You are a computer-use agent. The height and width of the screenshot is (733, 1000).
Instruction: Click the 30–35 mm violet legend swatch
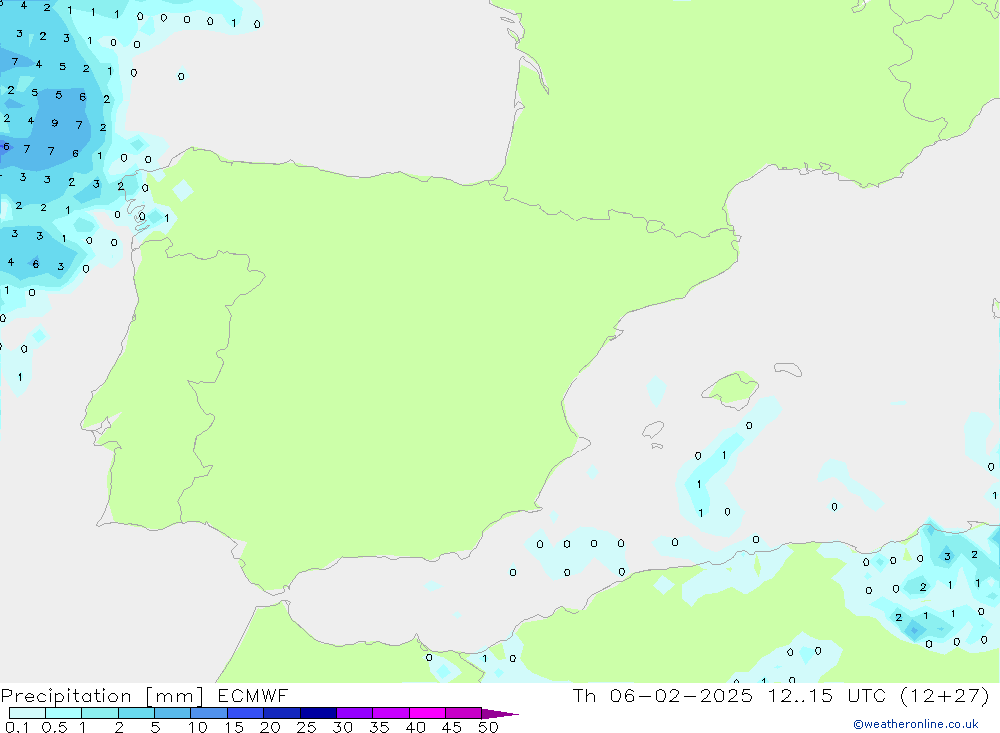pos(354,713)
